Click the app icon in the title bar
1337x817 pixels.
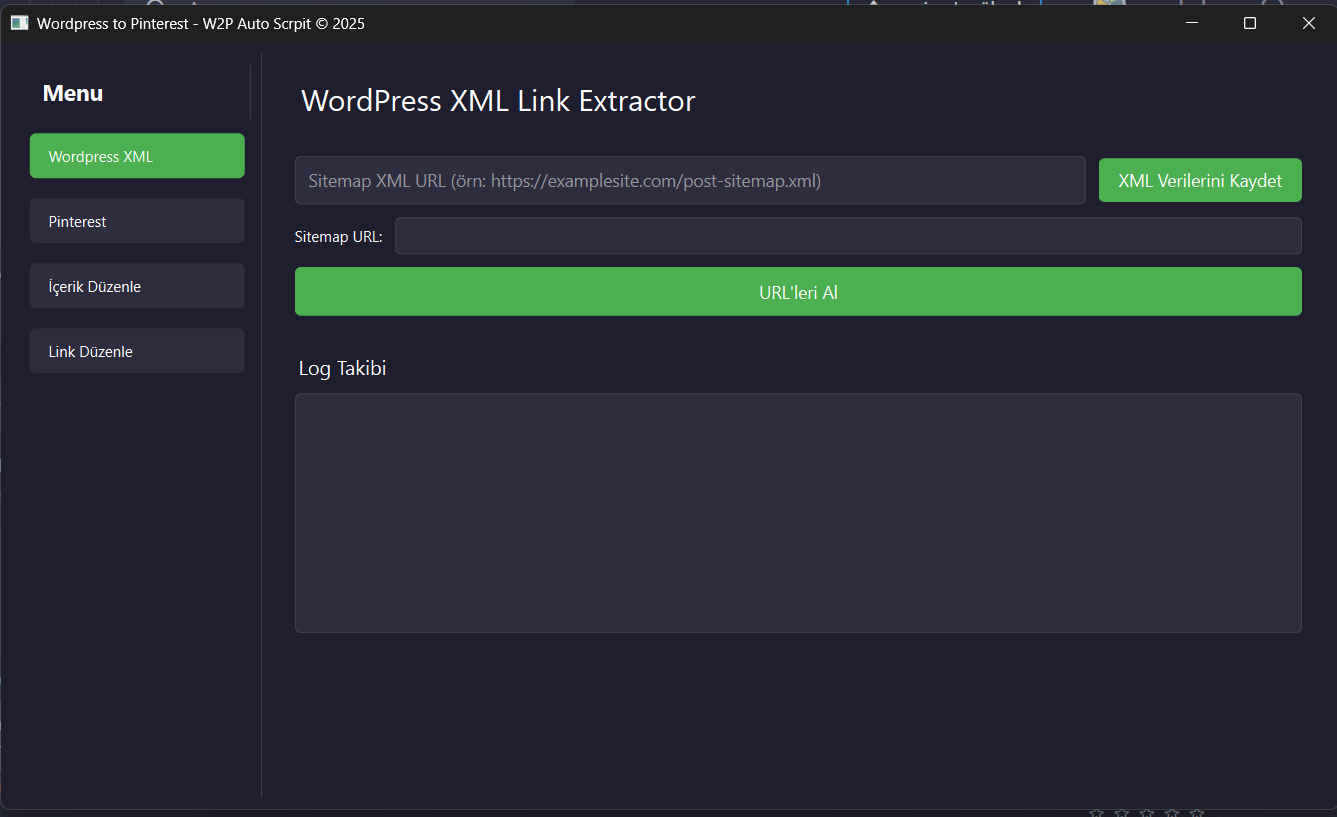[x=19, y=23]
